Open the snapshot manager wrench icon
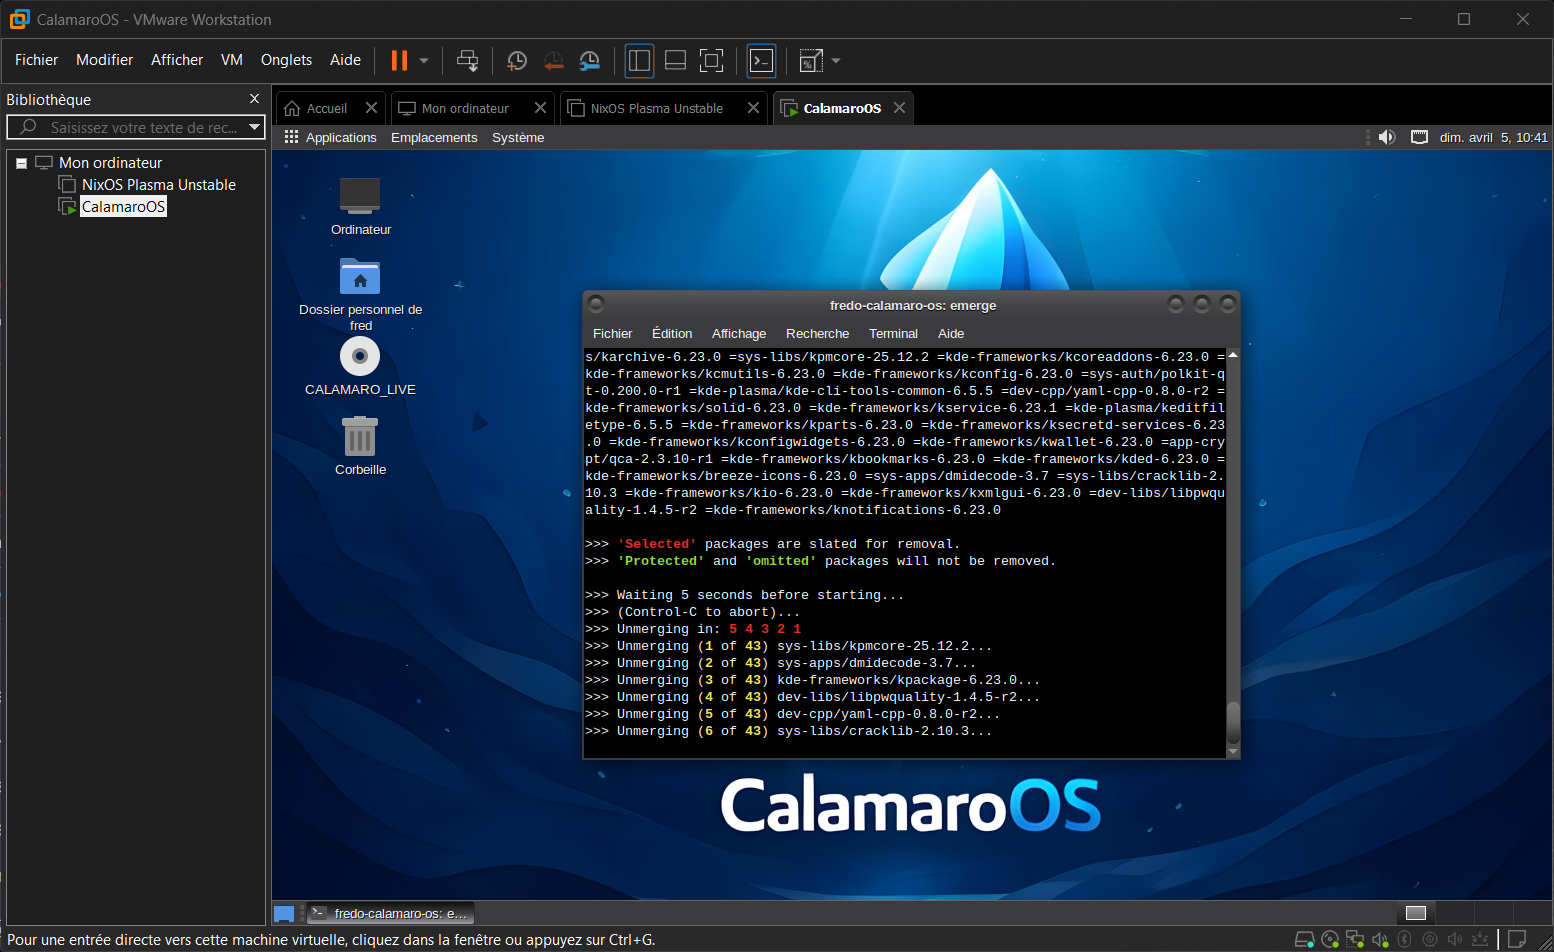The width and height of the screenshot is (1554, 952). pyautogui.click(x=590, y=61)
